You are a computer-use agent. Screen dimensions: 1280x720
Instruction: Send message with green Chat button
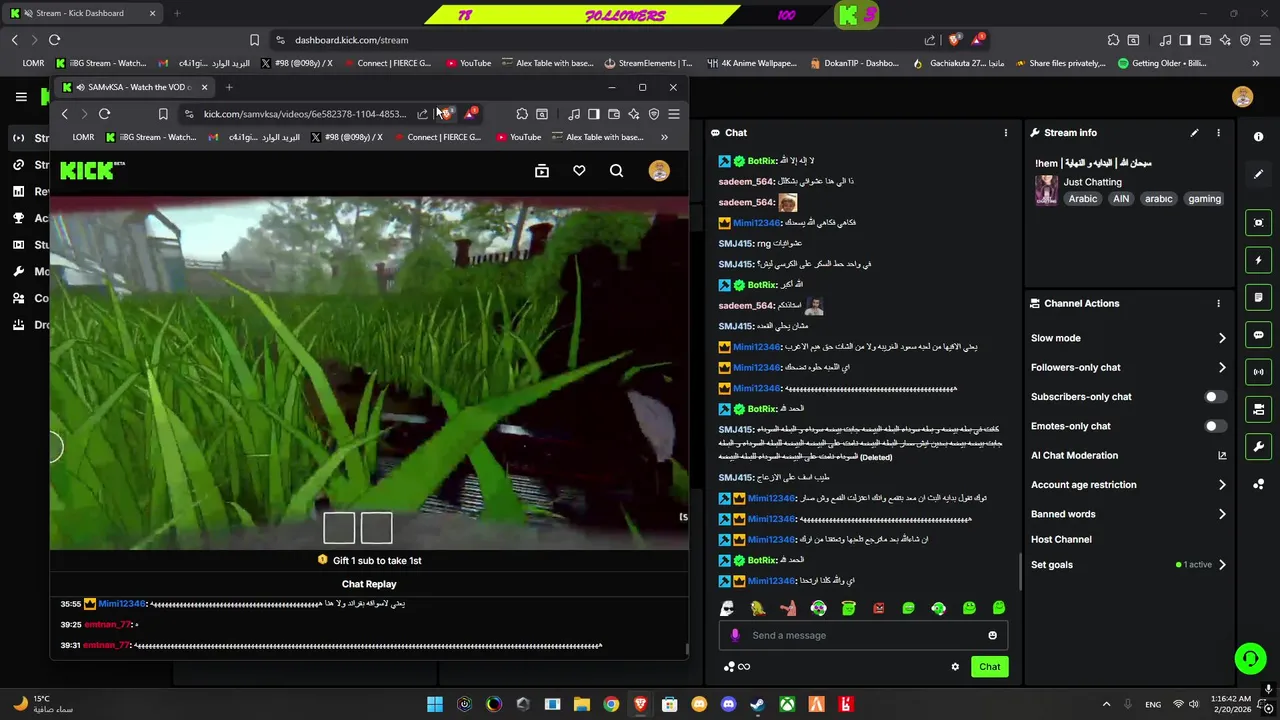click(x=989, y=667)
